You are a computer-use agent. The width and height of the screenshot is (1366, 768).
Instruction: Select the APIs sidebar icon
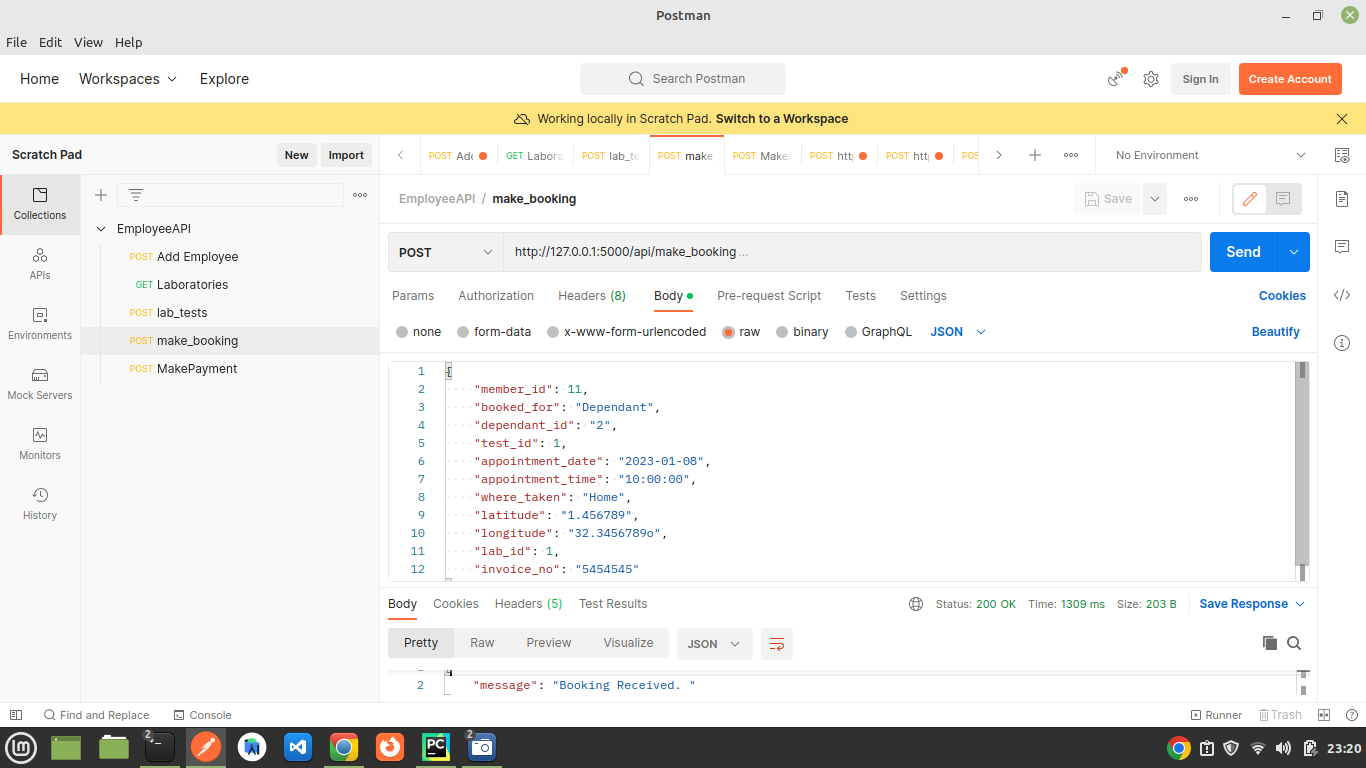click(x=40, y=265)
